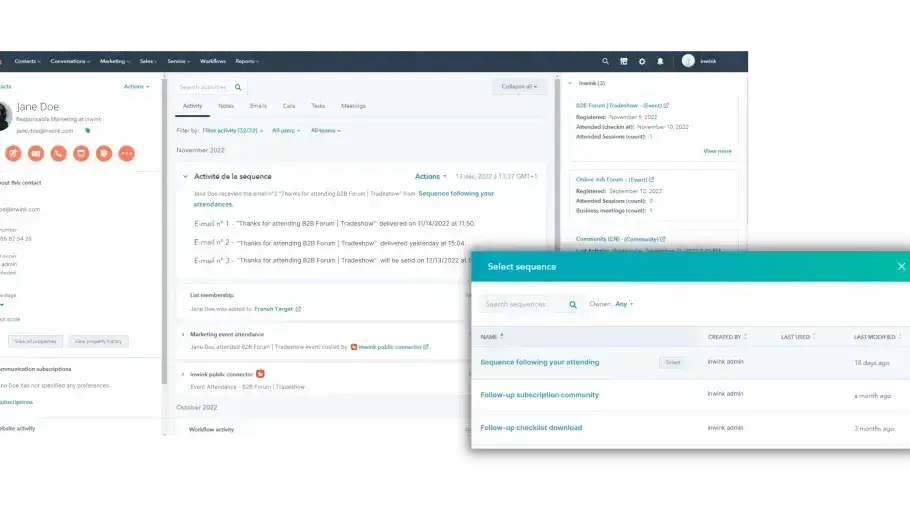Switch to the Emails tab
The width and height of the screenshot is (910, 512).
258,106
